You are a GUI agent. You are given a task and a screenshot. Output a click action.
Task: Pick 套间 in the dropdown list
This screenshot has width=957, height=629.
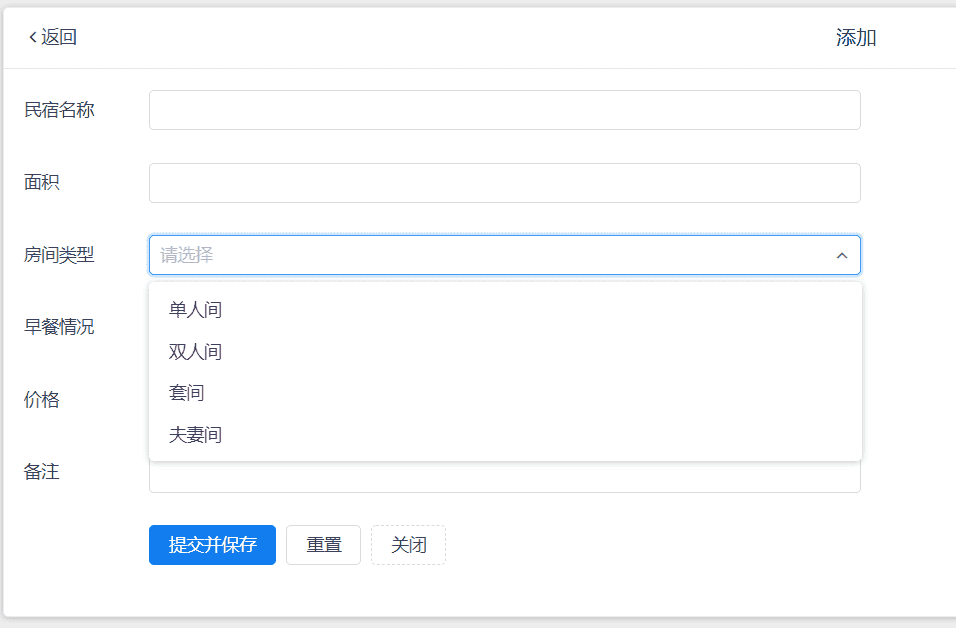point(187,393)
